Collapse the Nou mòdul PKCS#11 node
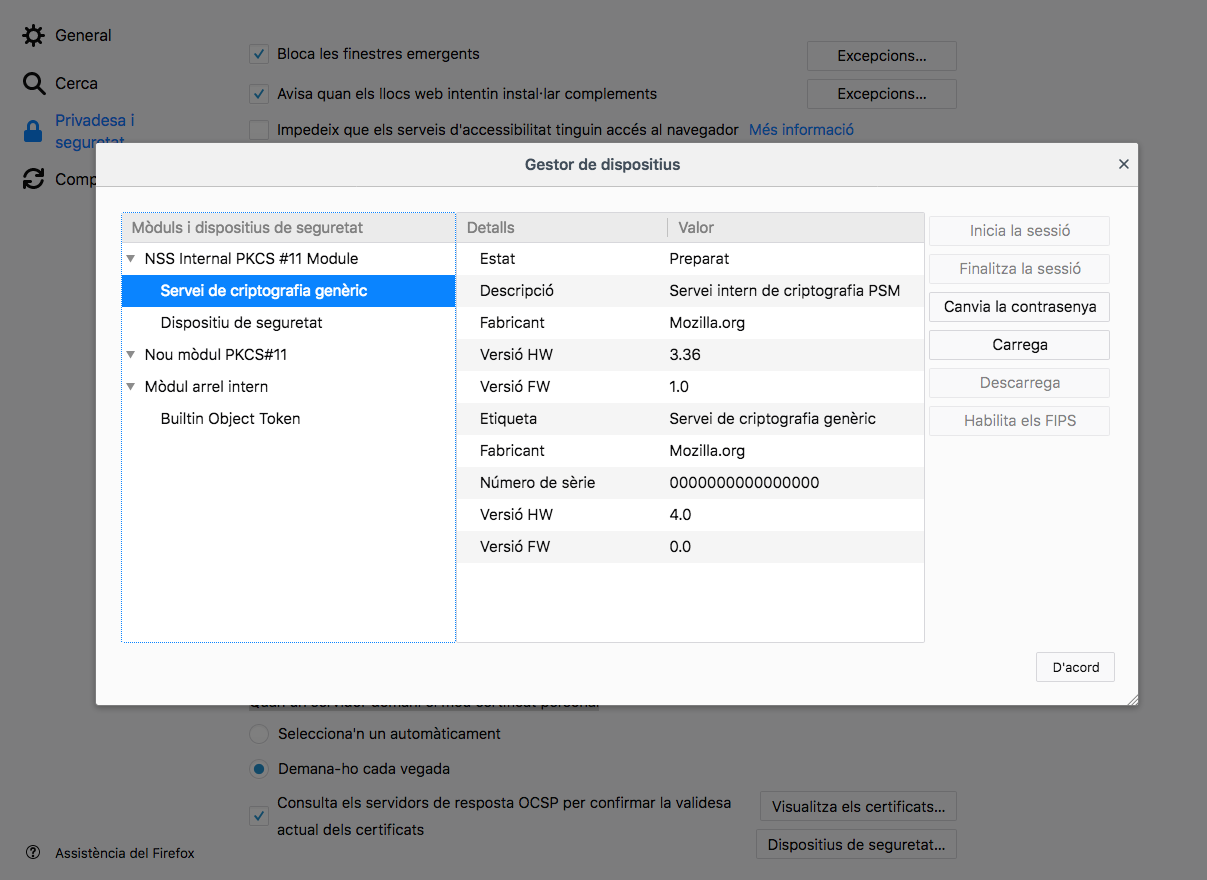 click(x=131, y=355)
